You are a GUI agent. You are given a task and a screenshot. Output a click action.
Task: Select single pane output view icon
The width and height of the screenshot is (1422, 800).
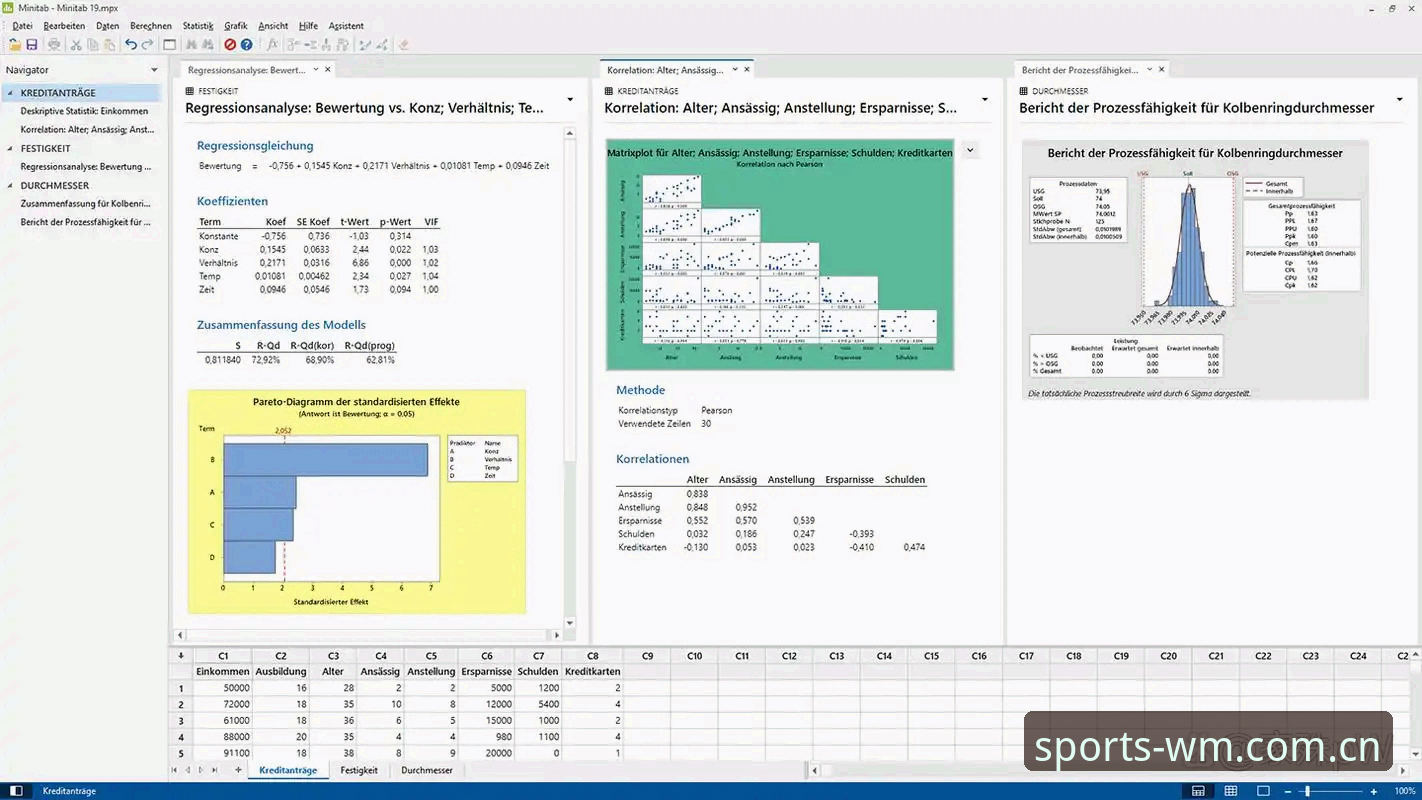(x=1263, y=791)
